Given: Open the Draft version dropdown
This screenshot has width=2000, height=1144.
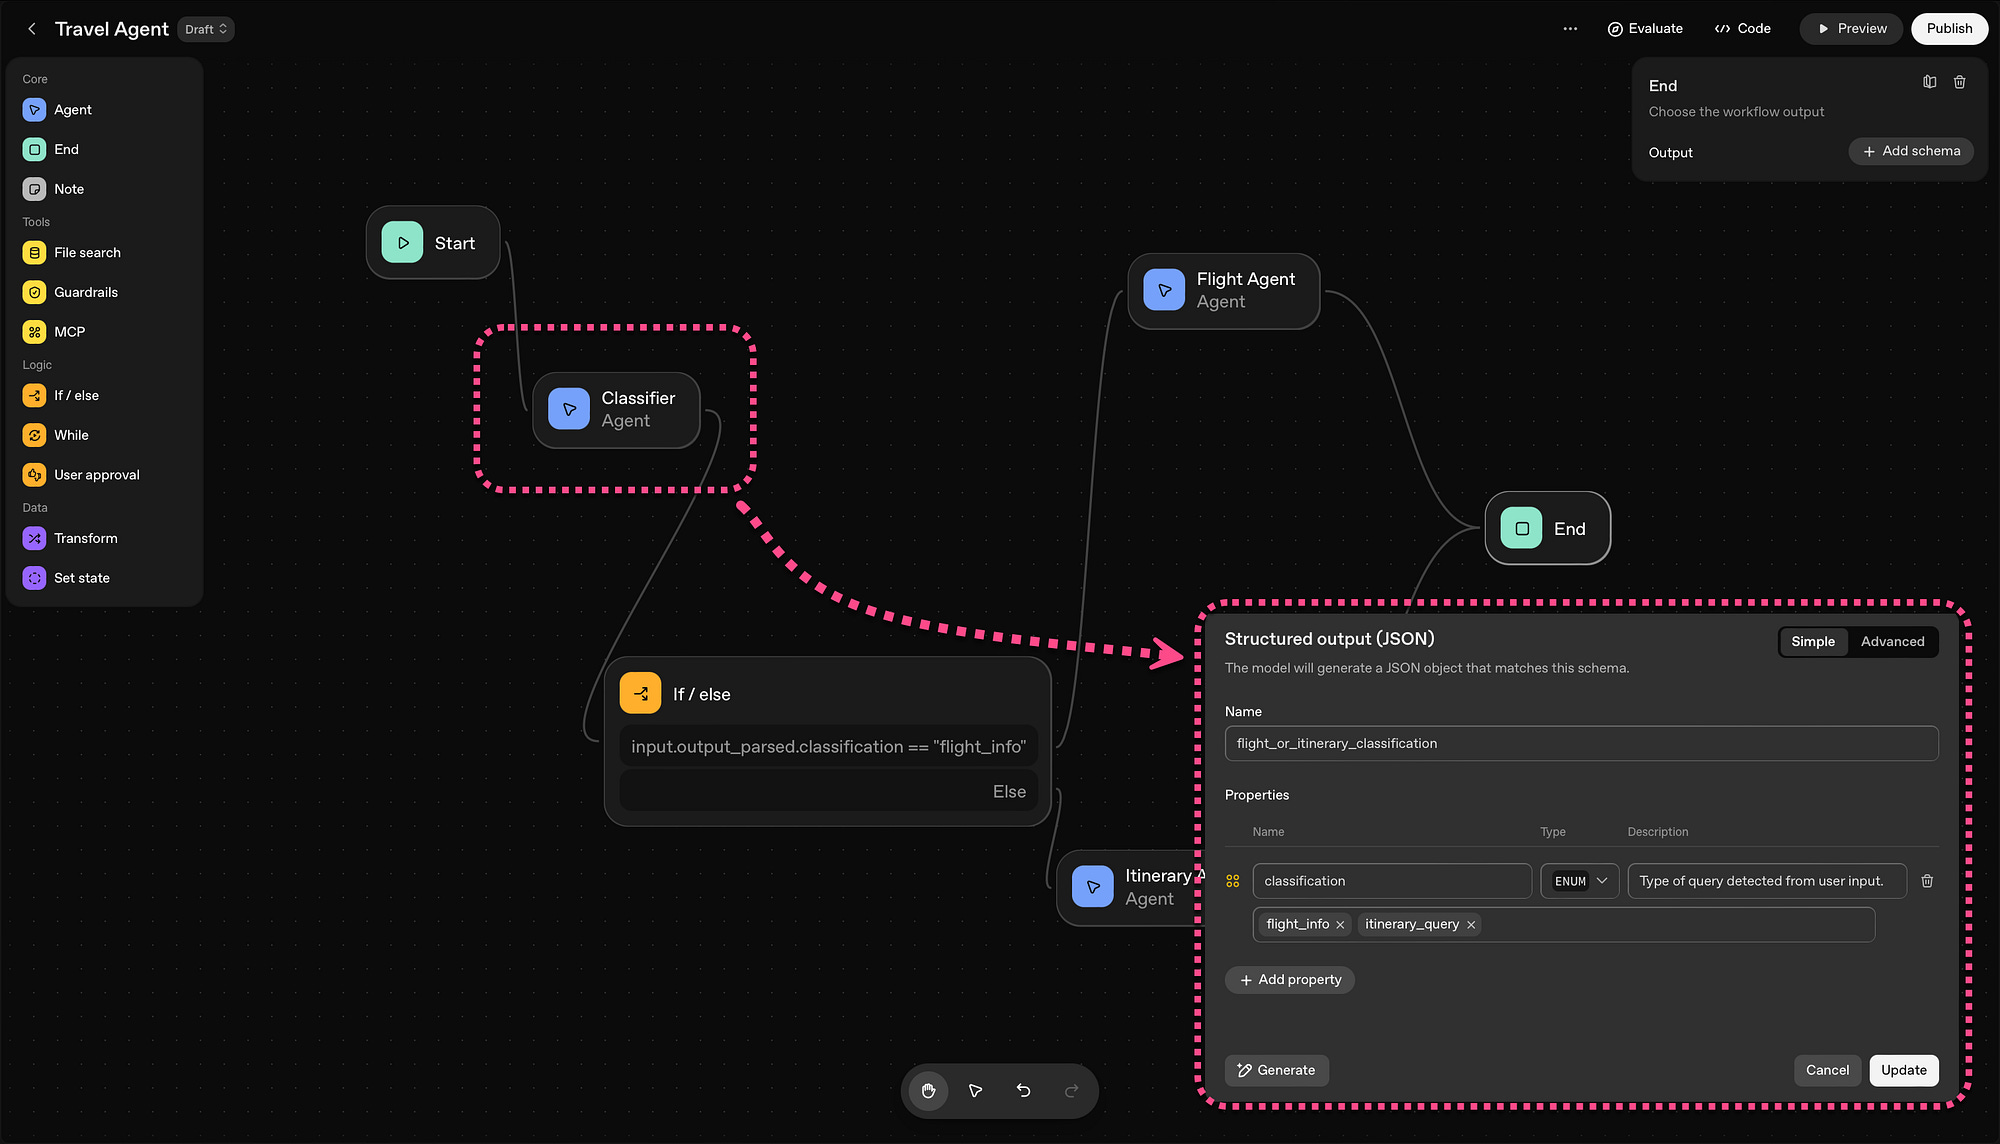Looking at the screenshot, I should pyautogui.click(x=206, y=29).
